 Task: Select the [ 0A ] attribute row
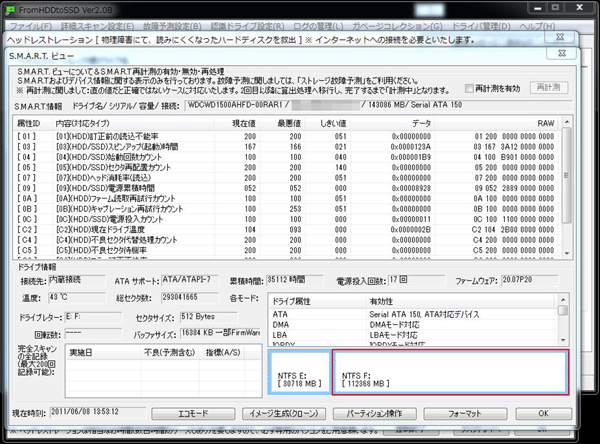288,198
